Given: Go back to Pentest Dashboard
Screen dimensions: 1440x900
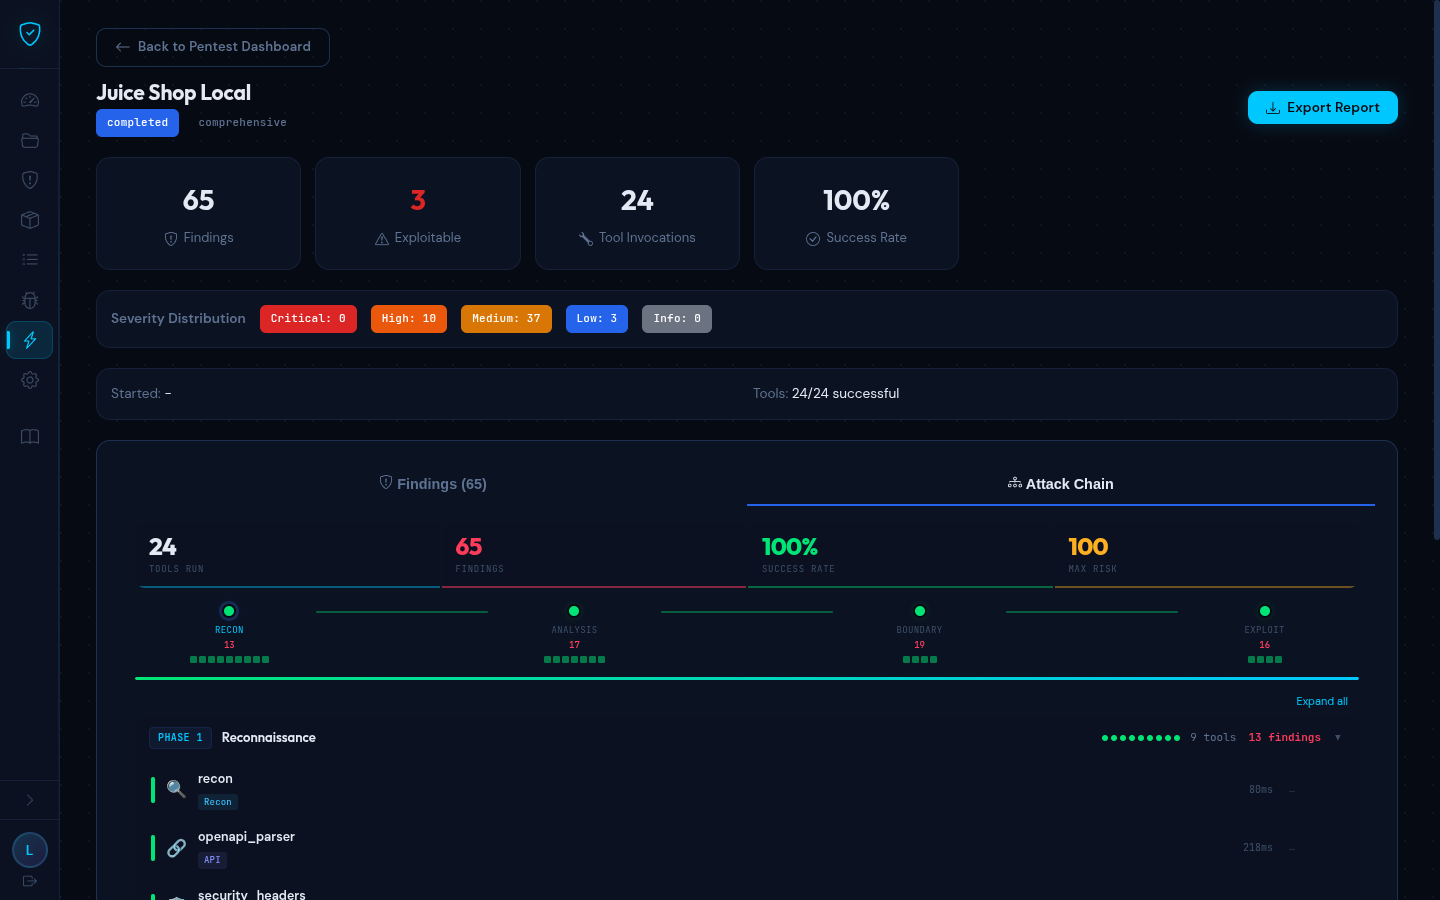Looking at the screenshot, I should click(213, 47).
